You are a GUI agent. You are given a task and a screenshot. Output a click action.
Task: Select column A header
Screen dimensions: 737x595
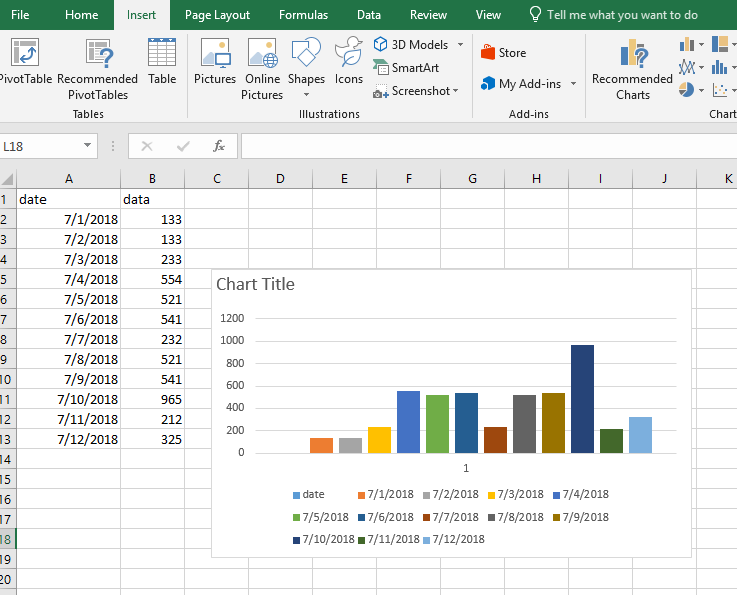coord(69,179)
